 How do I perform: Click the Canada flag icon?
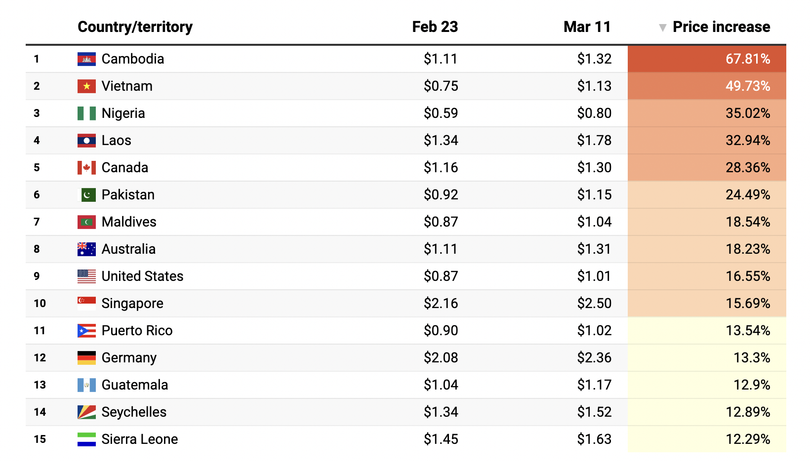(86, 168)
